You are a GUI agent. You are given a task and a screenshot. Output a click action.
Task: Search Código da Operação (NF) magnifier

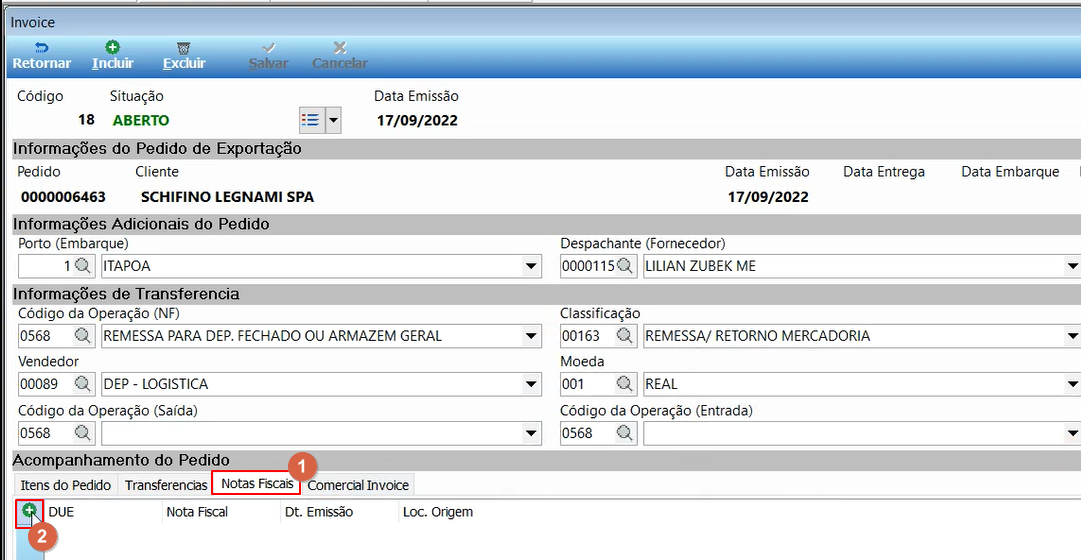83,336
